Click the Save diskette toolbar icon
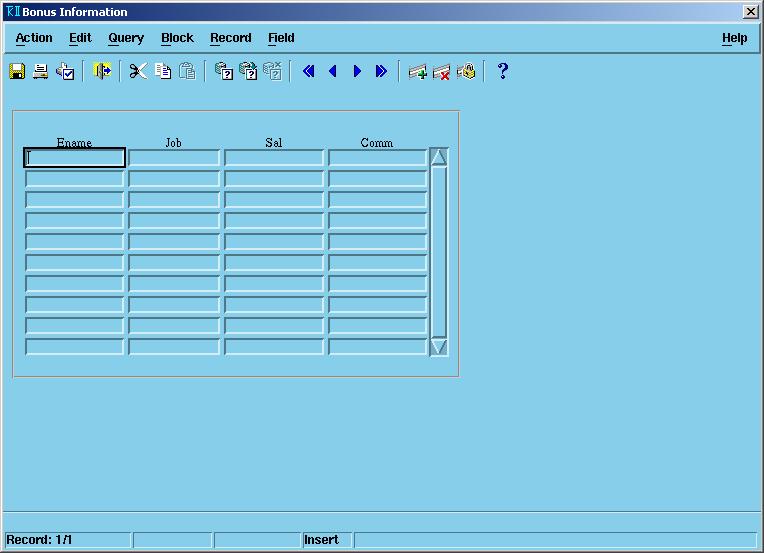 click(17, 71)
